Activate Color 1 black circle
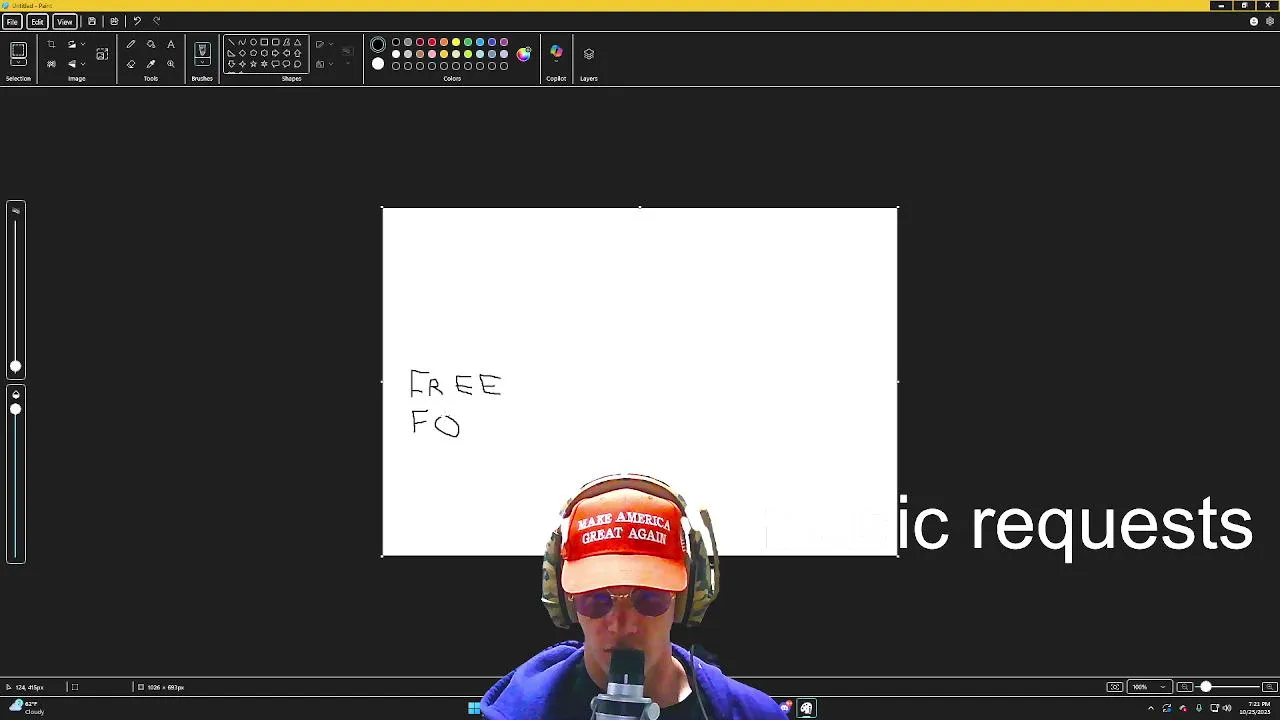Screen dimensions: 1280x720 point(378,45)
